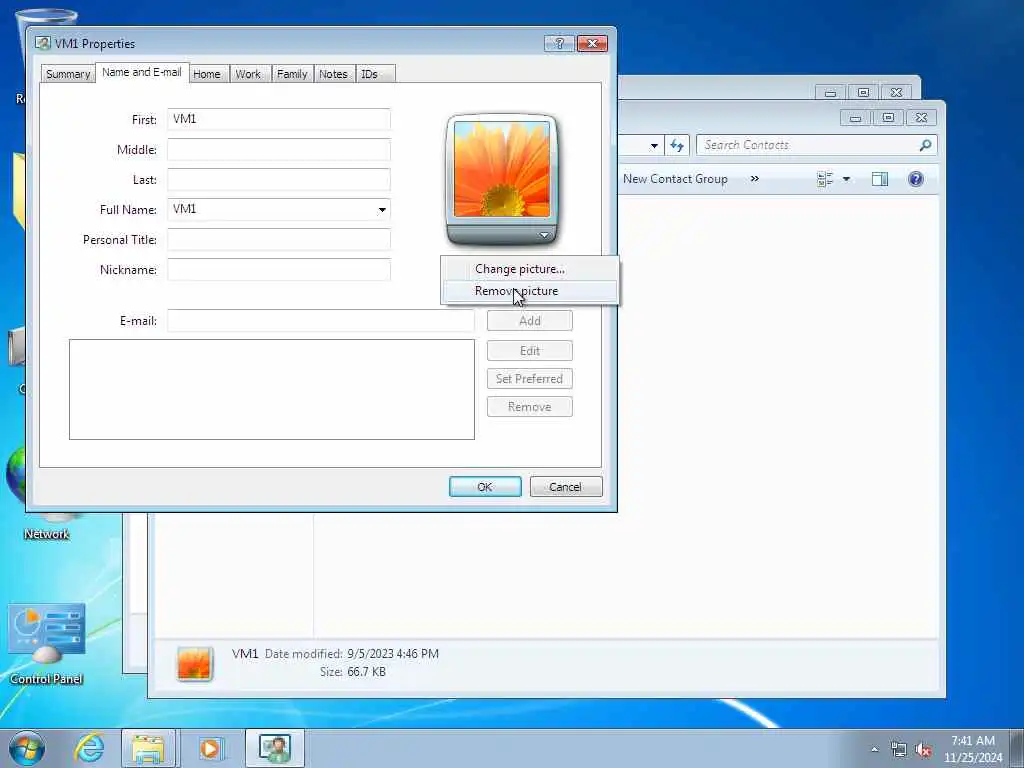
Task: Click the refresh icon in Contacts window
Action: pyautogui.click(x=677, y=145)
